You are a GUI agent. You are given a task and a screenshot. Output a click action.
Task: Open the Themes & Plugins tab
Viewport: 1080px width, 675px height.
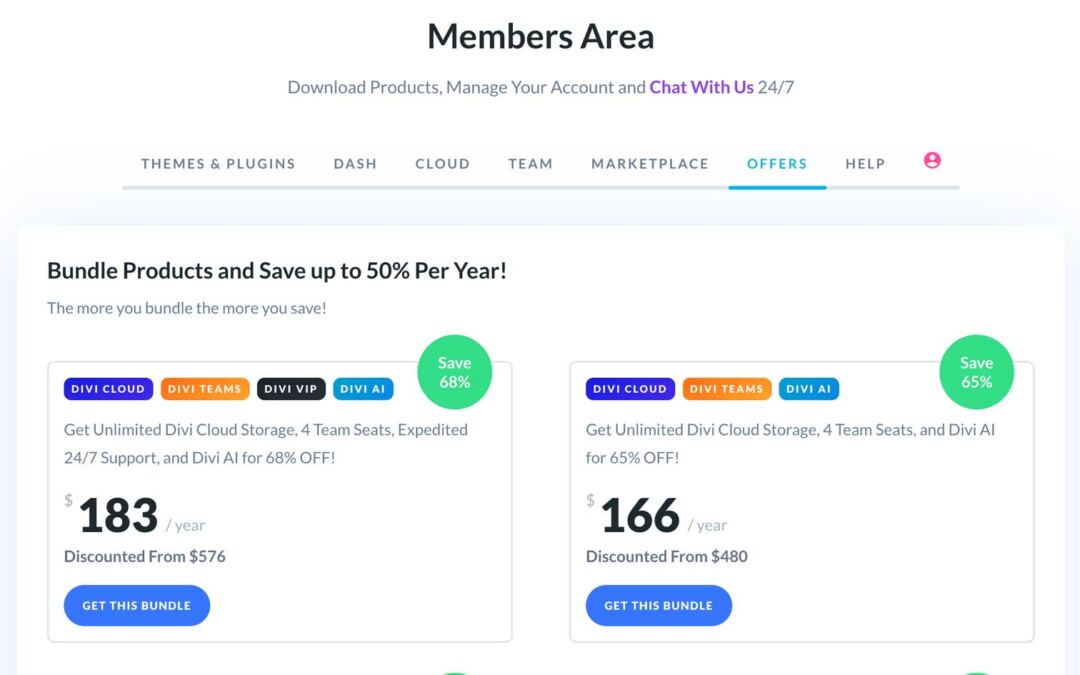(218, 164)
